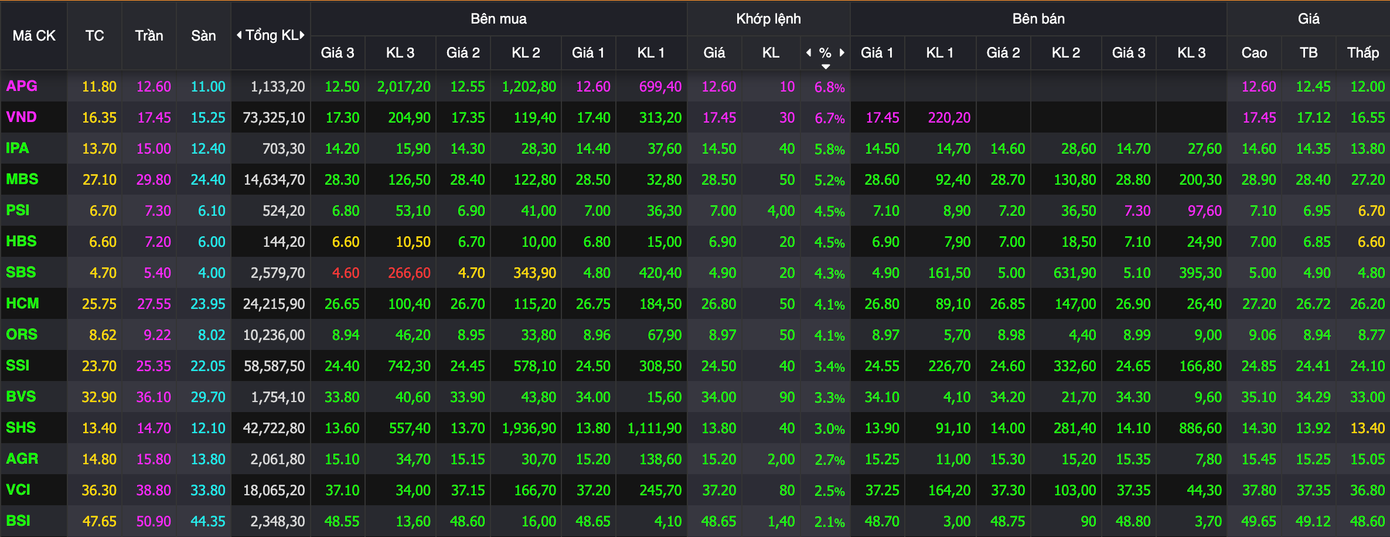Select the MBS ticker row symbol
1390x537 pixels.
[x=22, y=179]
